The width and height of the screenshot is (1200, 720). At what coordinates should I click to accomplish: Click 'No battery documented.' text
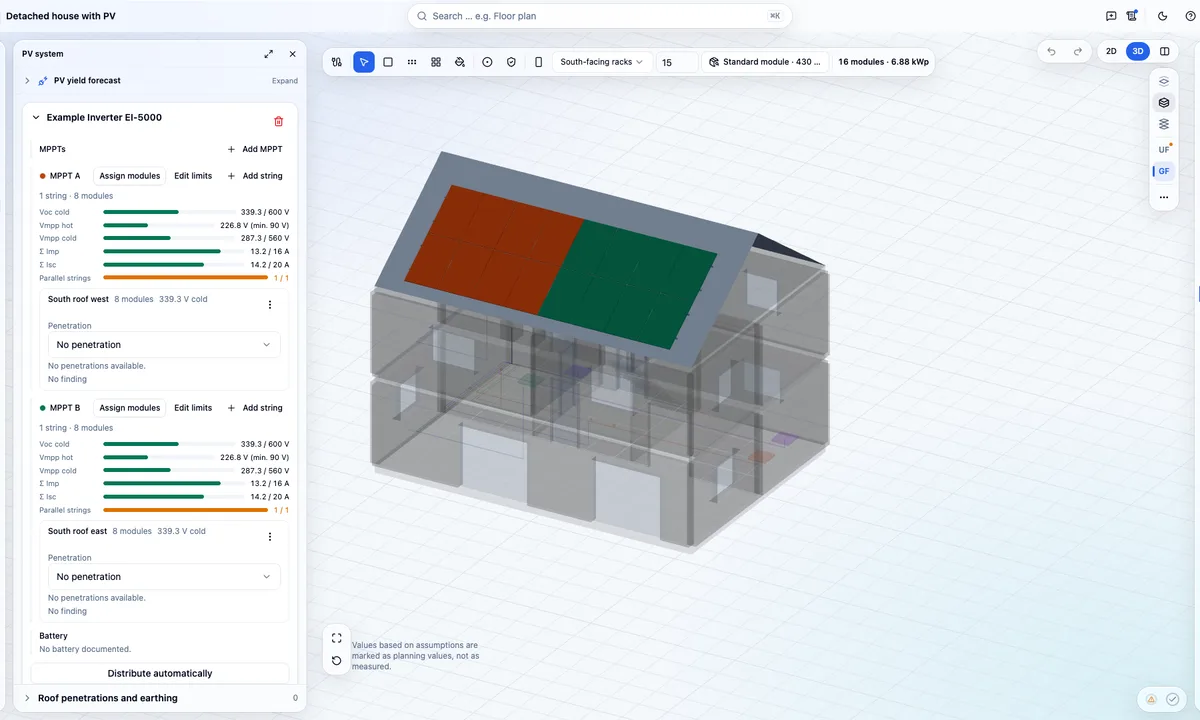(x=85, y=649)
